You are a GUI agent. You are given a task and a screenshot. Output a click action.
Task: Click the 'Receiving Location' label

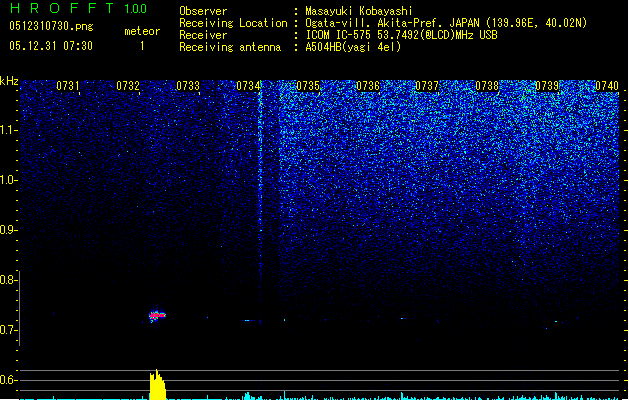[x=233, y=23]
